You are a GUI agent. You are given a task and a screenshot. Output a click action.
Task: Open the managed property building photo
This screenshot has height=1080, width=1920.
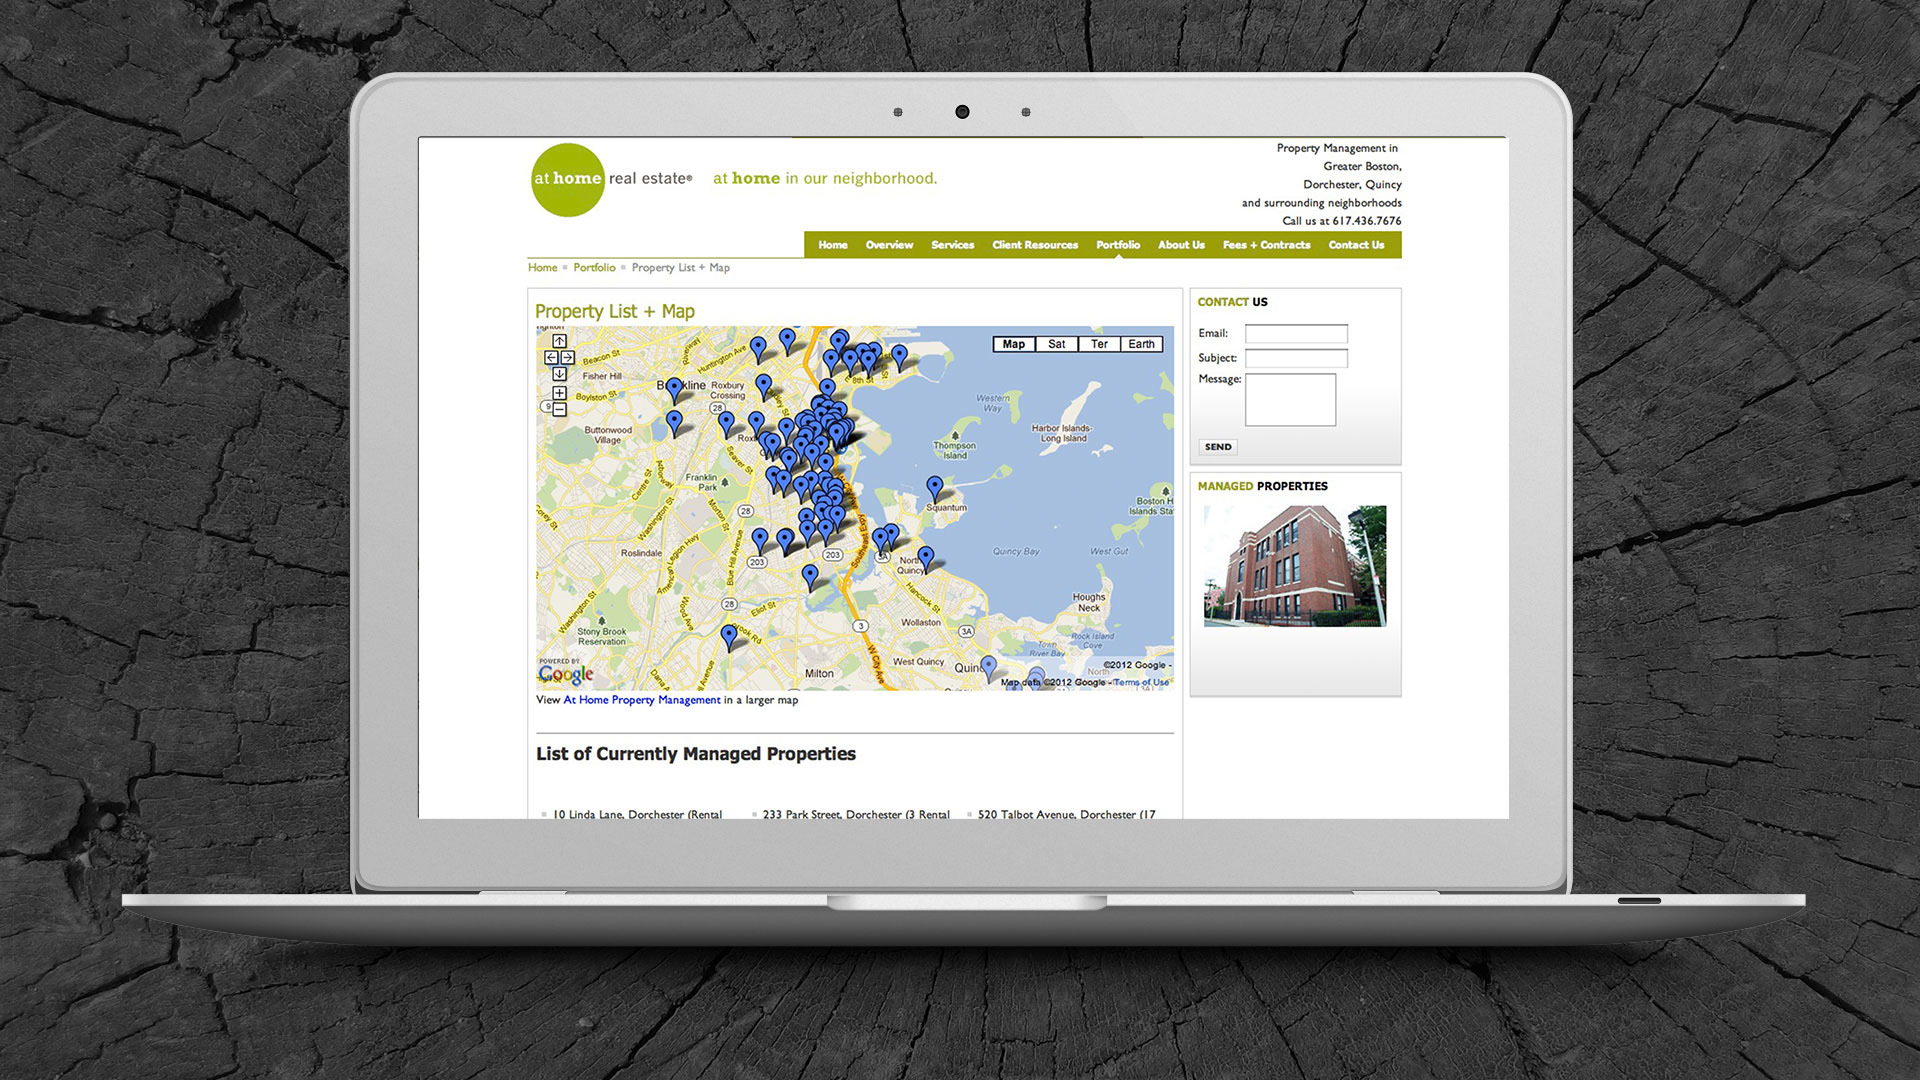1294,566
